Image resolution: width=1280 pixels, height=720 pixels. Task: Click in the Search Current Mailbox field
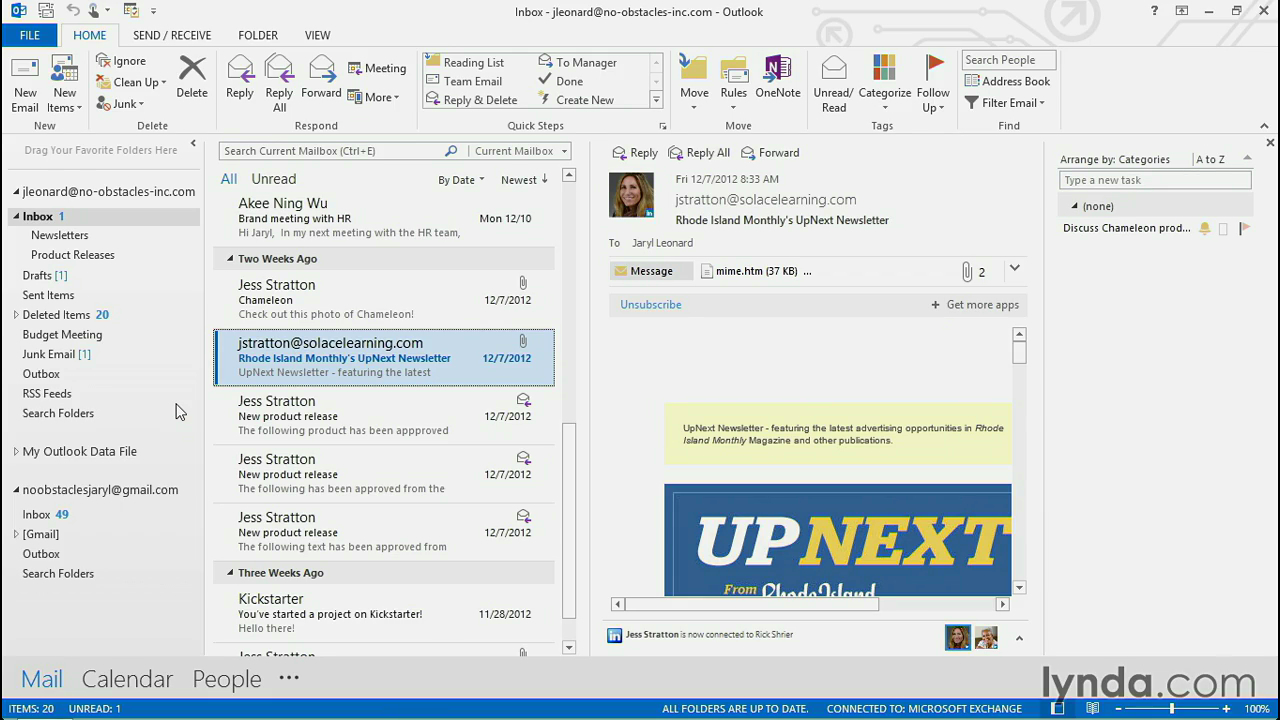(x=330, y=151)
